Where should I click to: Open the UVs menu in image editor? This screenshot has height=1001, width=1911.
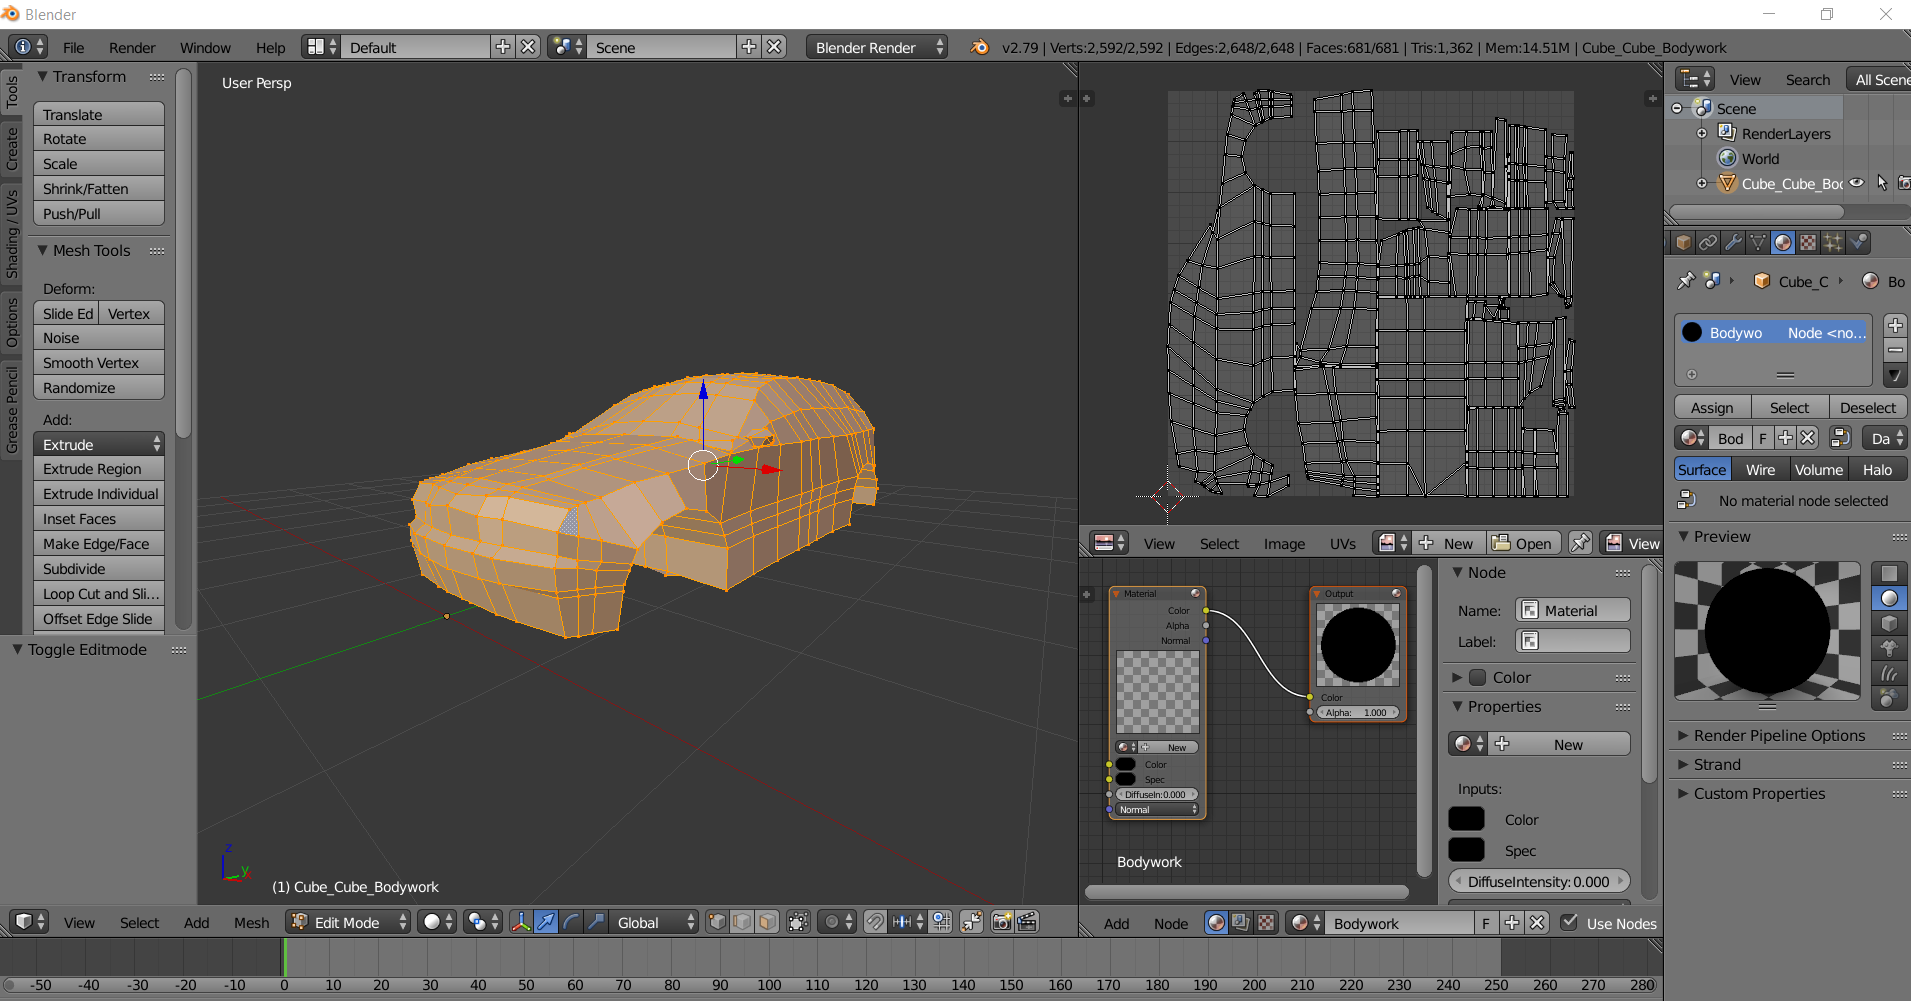[x=1342, y=544]
